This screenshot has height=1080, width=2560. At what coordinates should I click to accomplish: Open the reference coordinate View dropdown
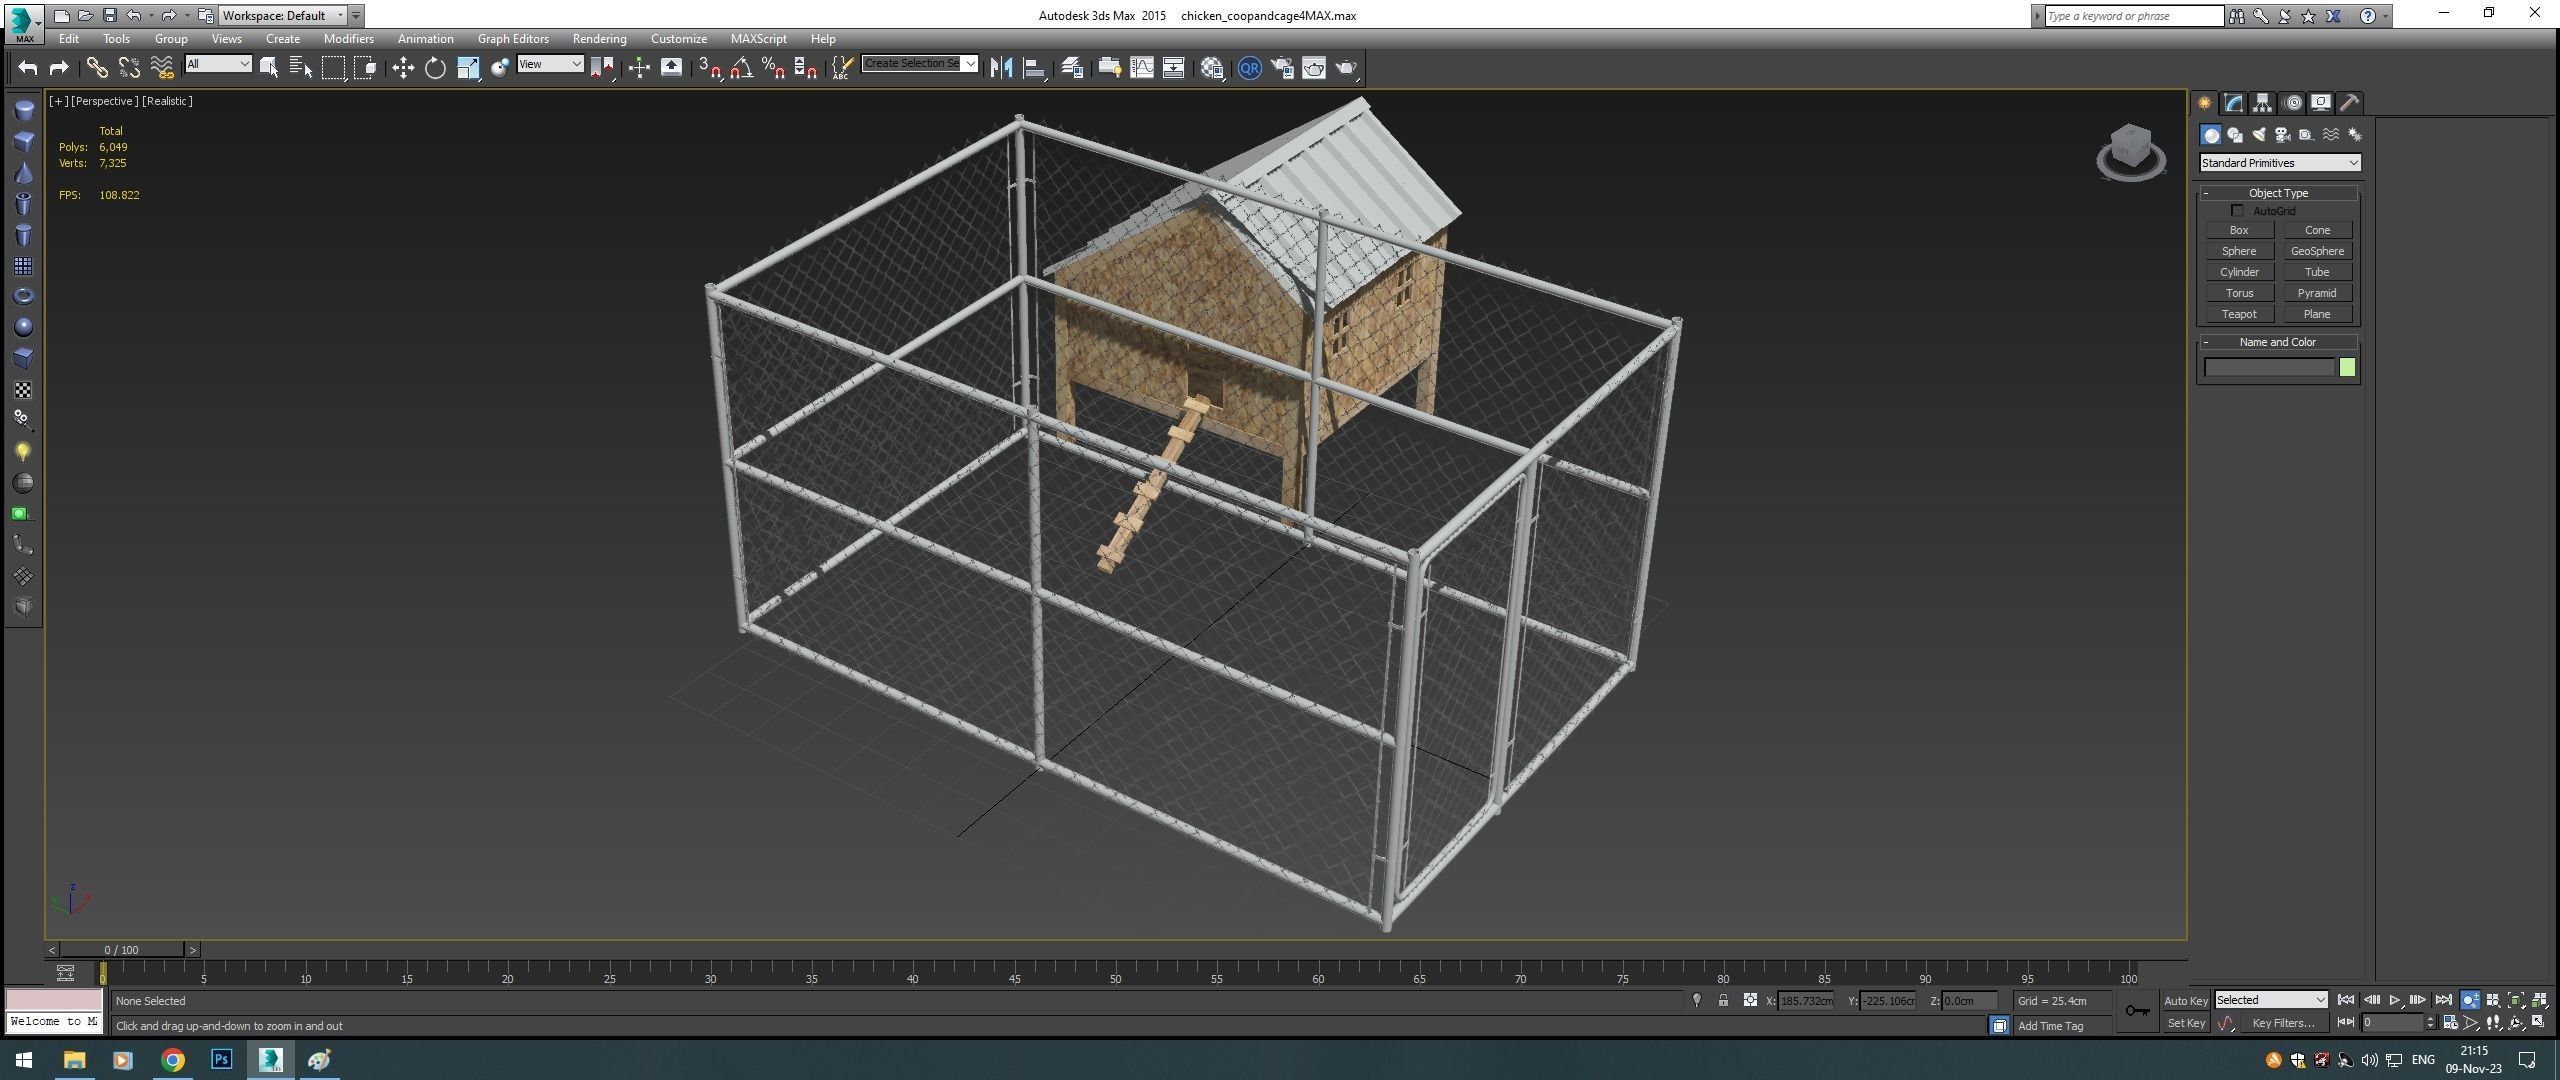coord(550,64)
